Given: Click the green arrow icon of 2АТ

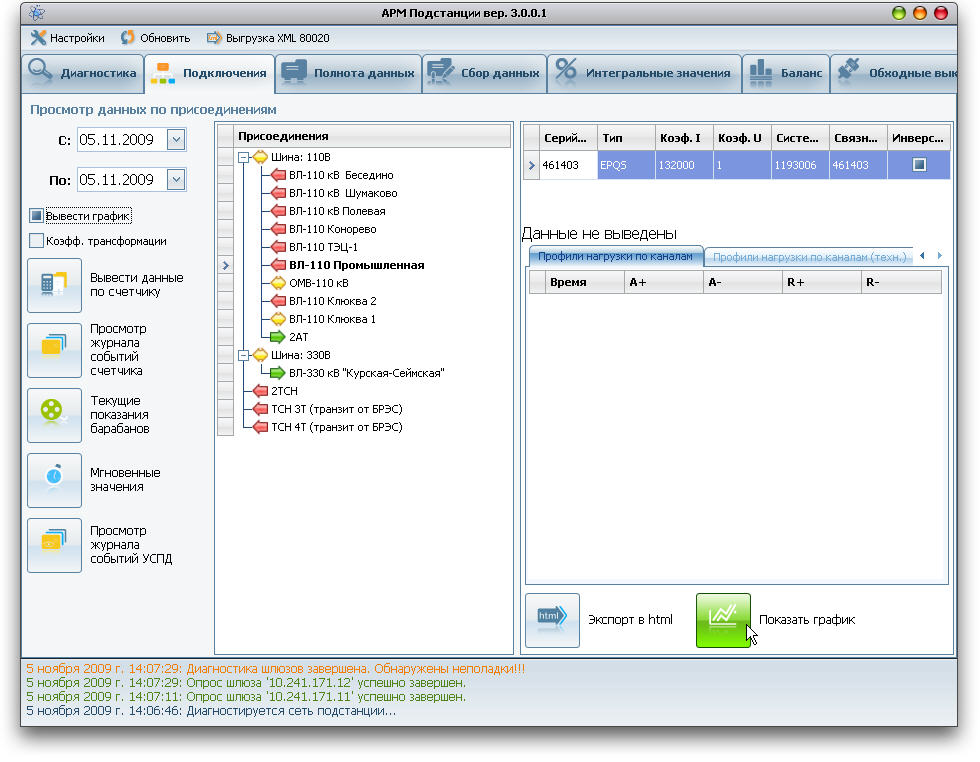Looking at the screenshot, I should pos(278,337).
